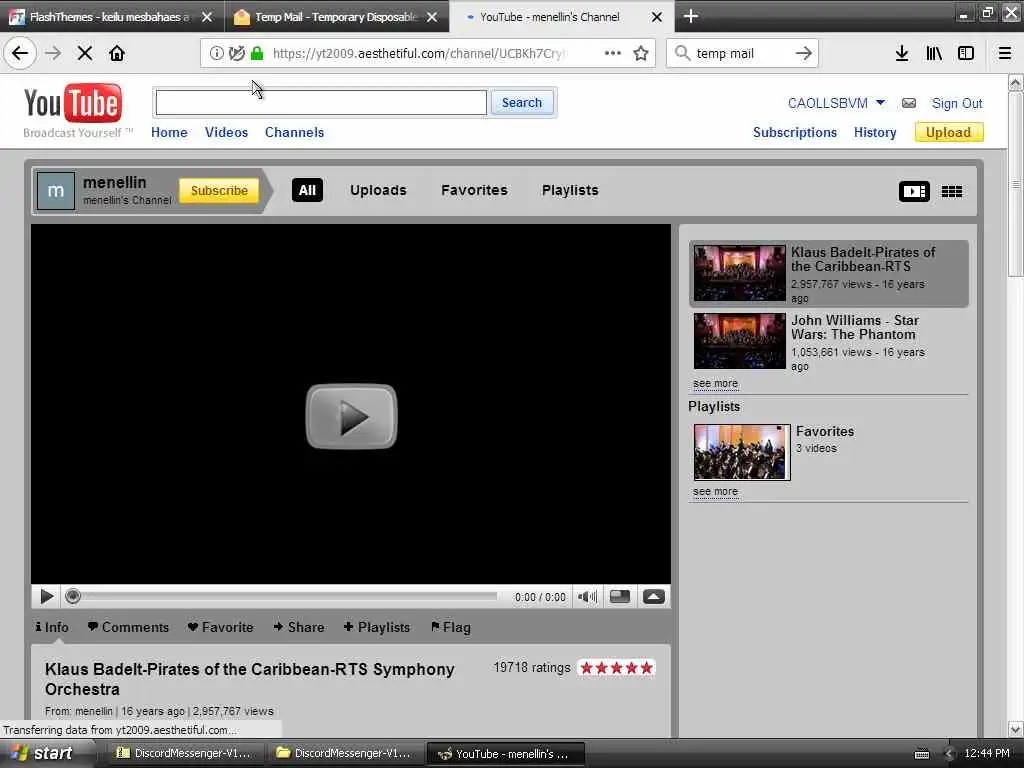Close the Temp Mail tab
The image size is (1024, 768).
pos(432,17)
